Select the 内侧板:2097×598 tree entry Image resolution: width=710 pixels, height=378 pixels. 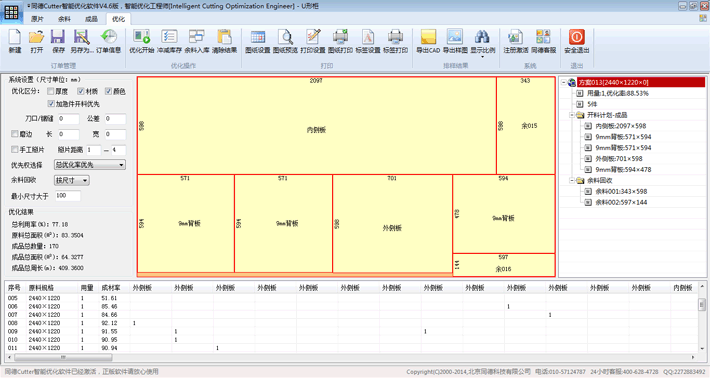[x=621, y=126]
